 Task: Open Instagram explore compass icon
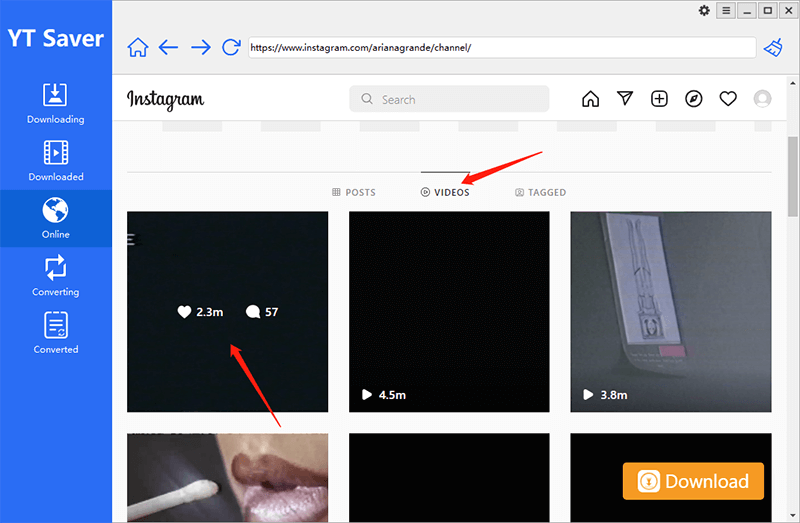[x=693, y=98]
